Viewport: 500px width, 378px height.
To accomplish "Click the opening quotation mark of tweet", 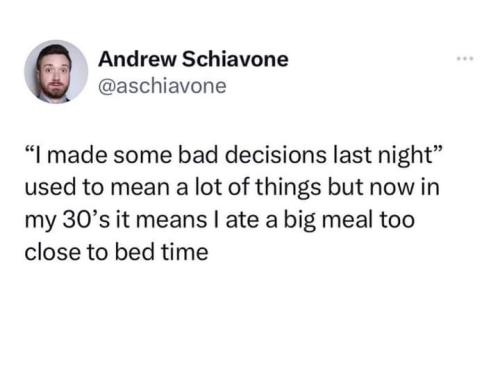I will [29, 149].
